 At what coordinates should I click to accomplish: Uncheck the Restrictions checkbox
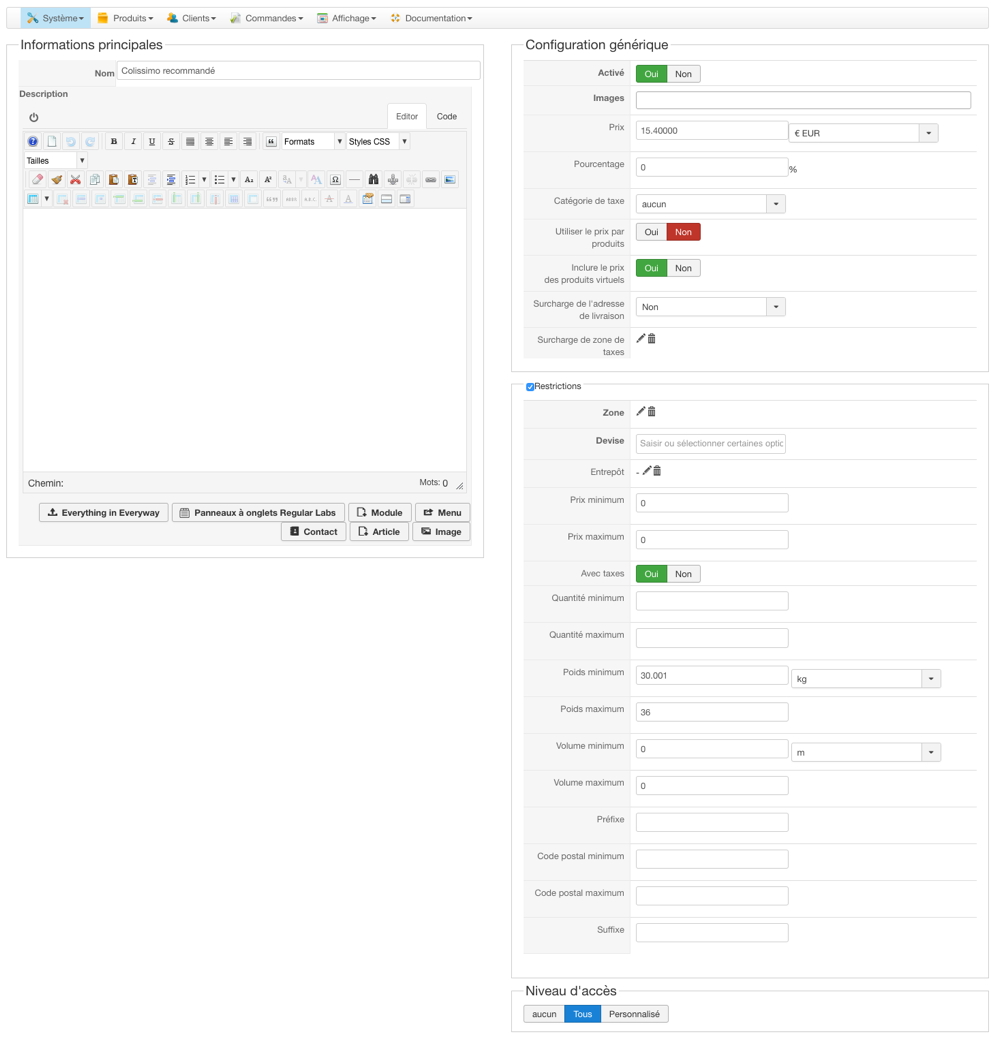pyautogui.click(x=530, y=386)
